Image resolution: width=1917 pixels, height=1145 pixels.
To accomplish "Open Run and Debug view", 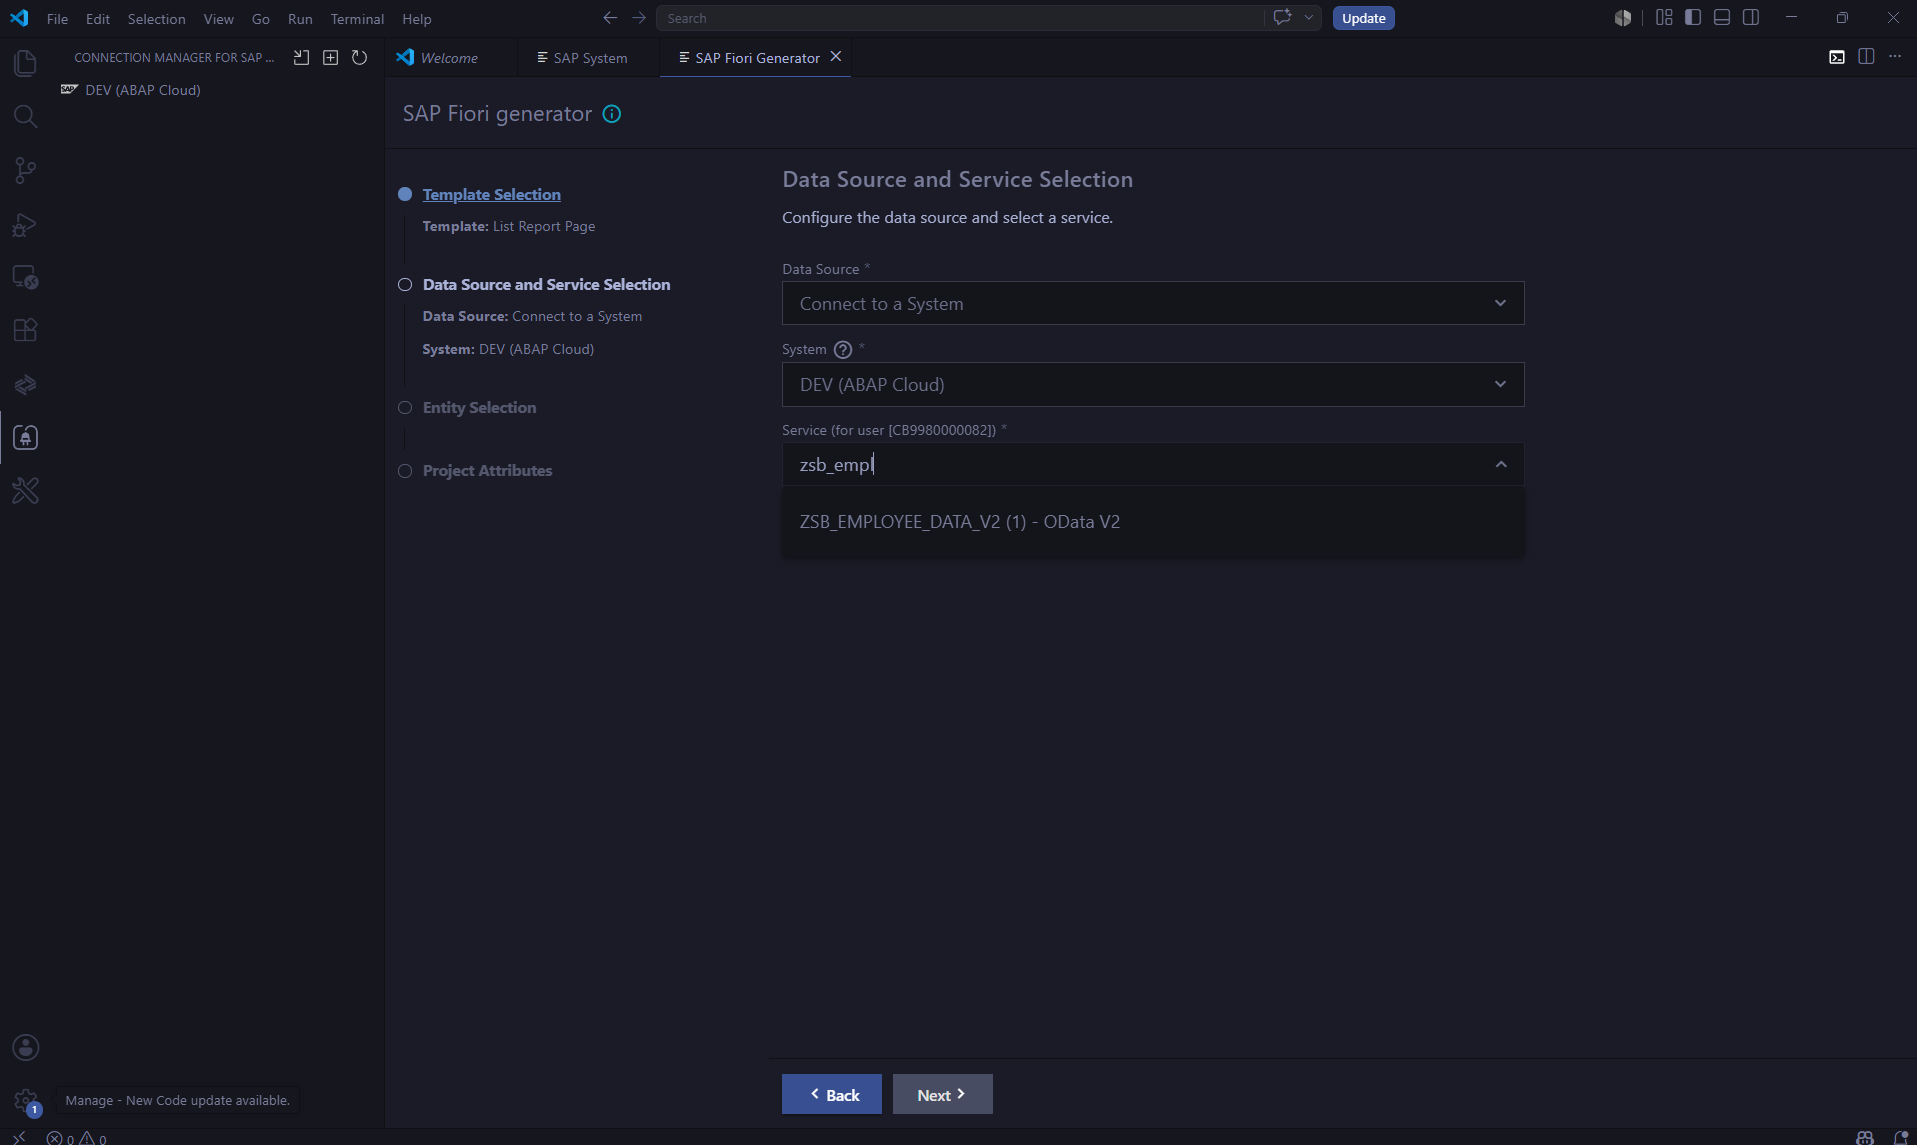I will click(25, 224).
